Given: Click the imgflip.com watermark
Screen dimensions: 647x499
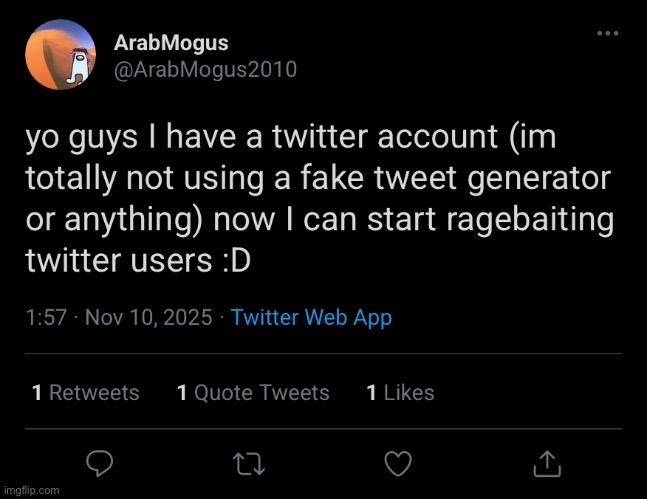Looking at the screenshot, I should [x=31, y=490].
